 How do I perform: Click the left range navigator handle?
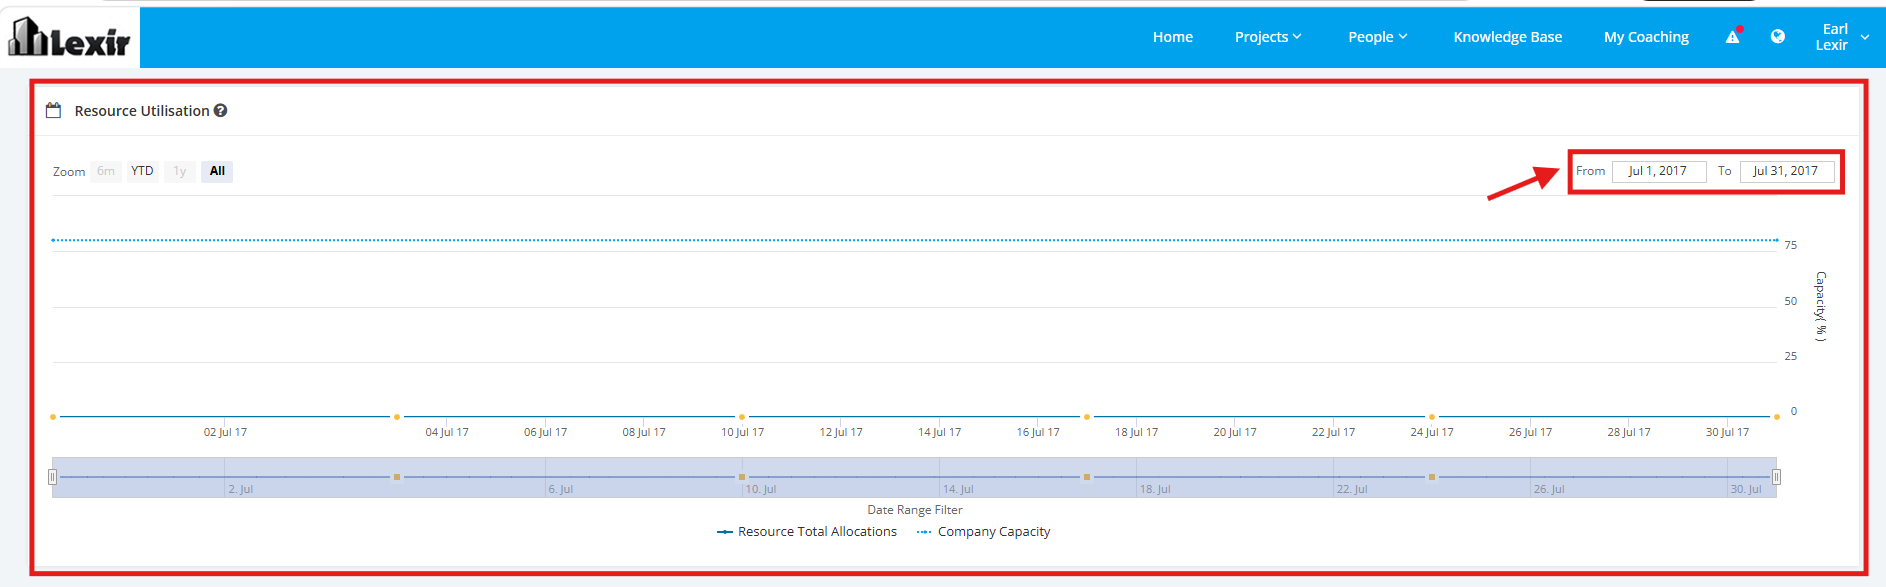(x=53, y=477)
